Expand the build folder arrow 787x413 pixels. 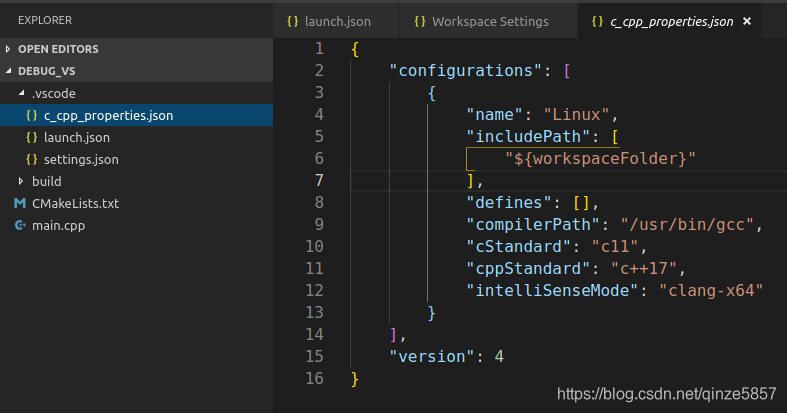pyautogui.click(x=21, y=181)
